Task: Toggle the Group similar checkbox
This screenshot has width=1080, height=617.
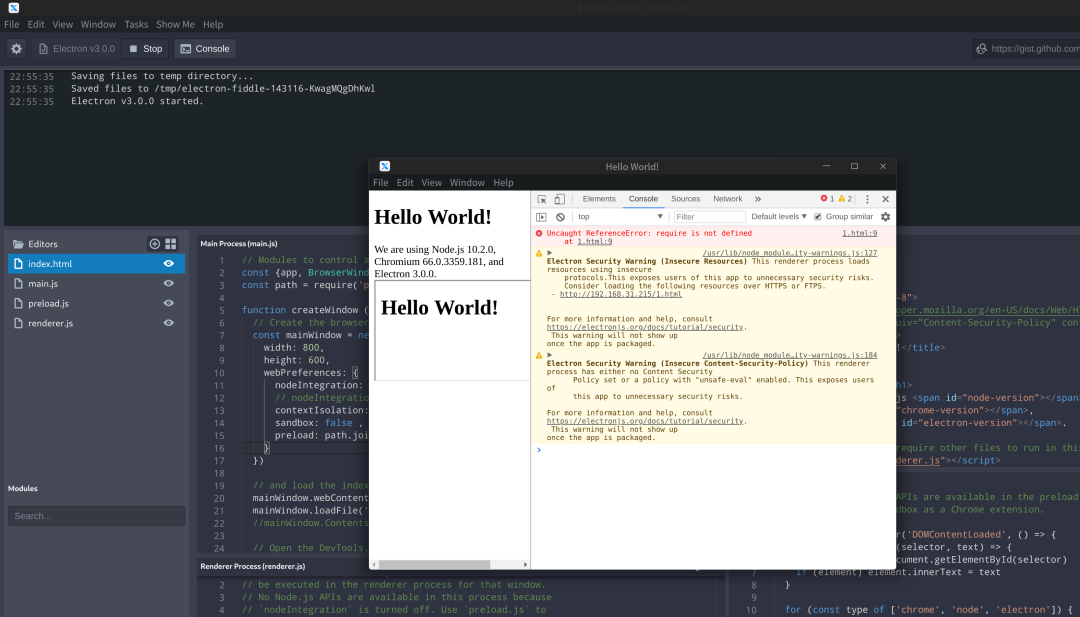Action: point(818,217)
